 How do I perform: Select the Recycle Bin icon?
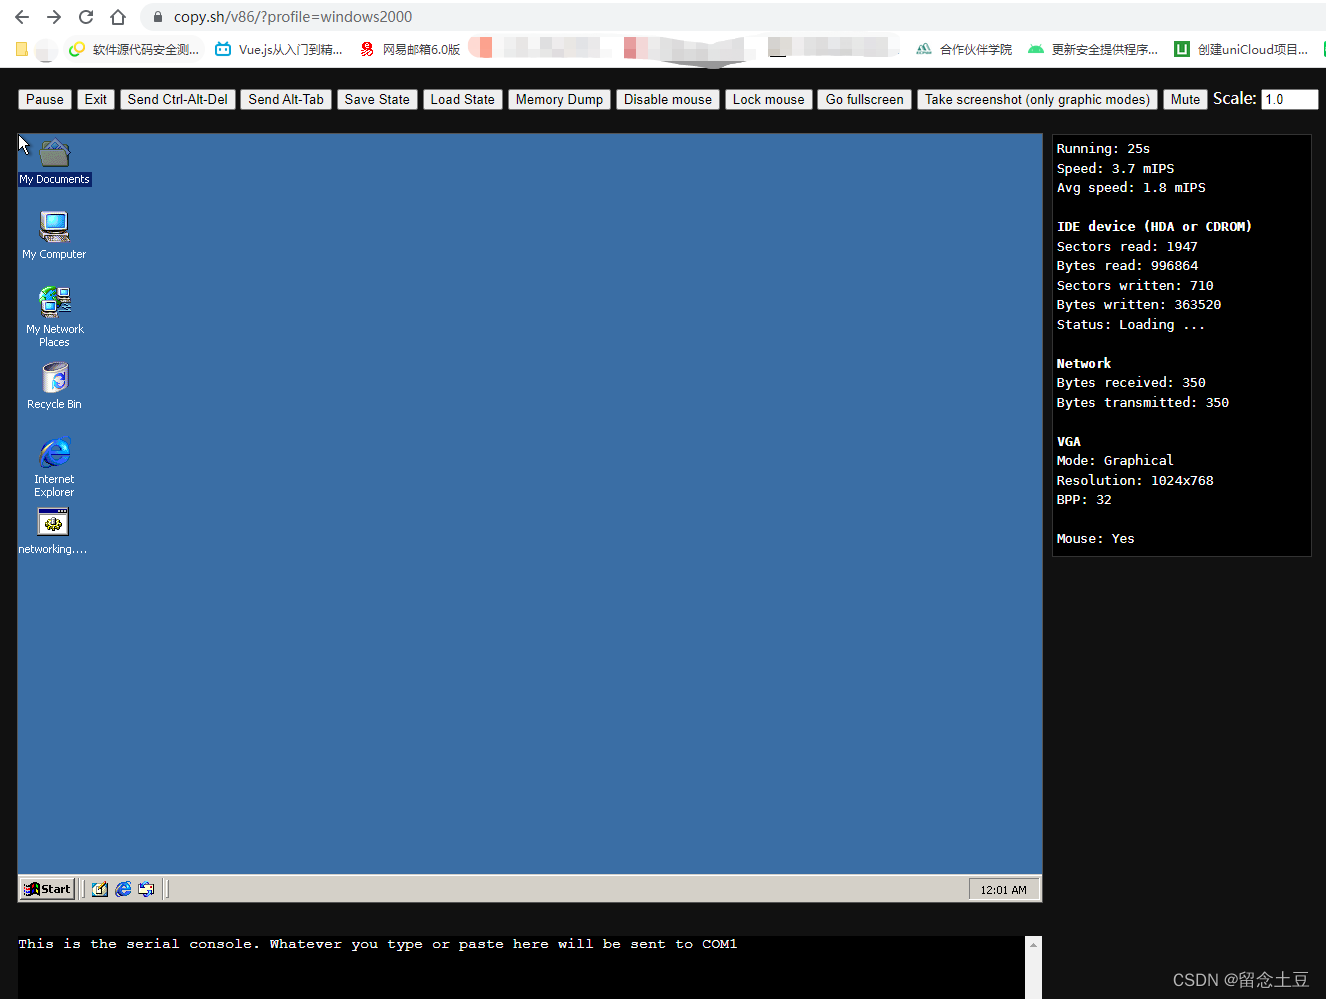tap(54, 386)
